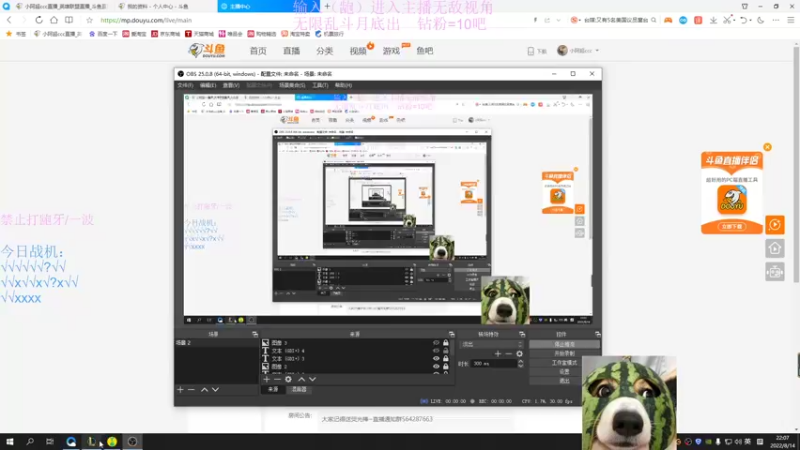Screen dimensions: 800x450
Task: Pop out the OBS sources dock icon
Action: [x=451, y=334]
